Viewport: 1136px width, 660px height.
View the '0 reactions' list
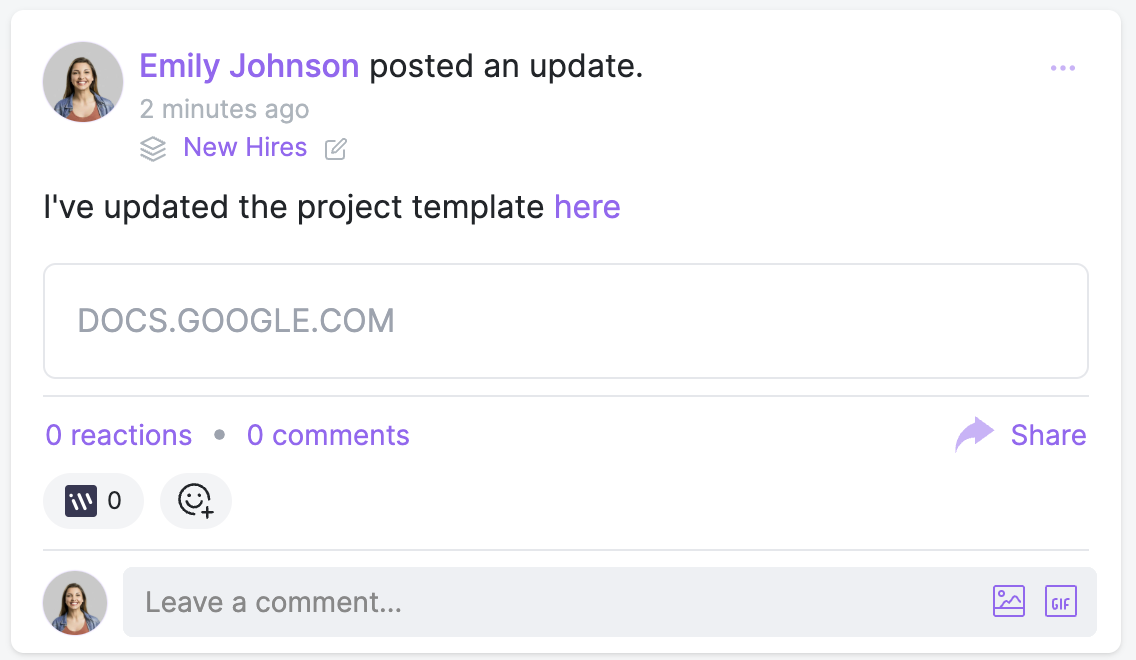pyautogui.click(x=119, y=435)
